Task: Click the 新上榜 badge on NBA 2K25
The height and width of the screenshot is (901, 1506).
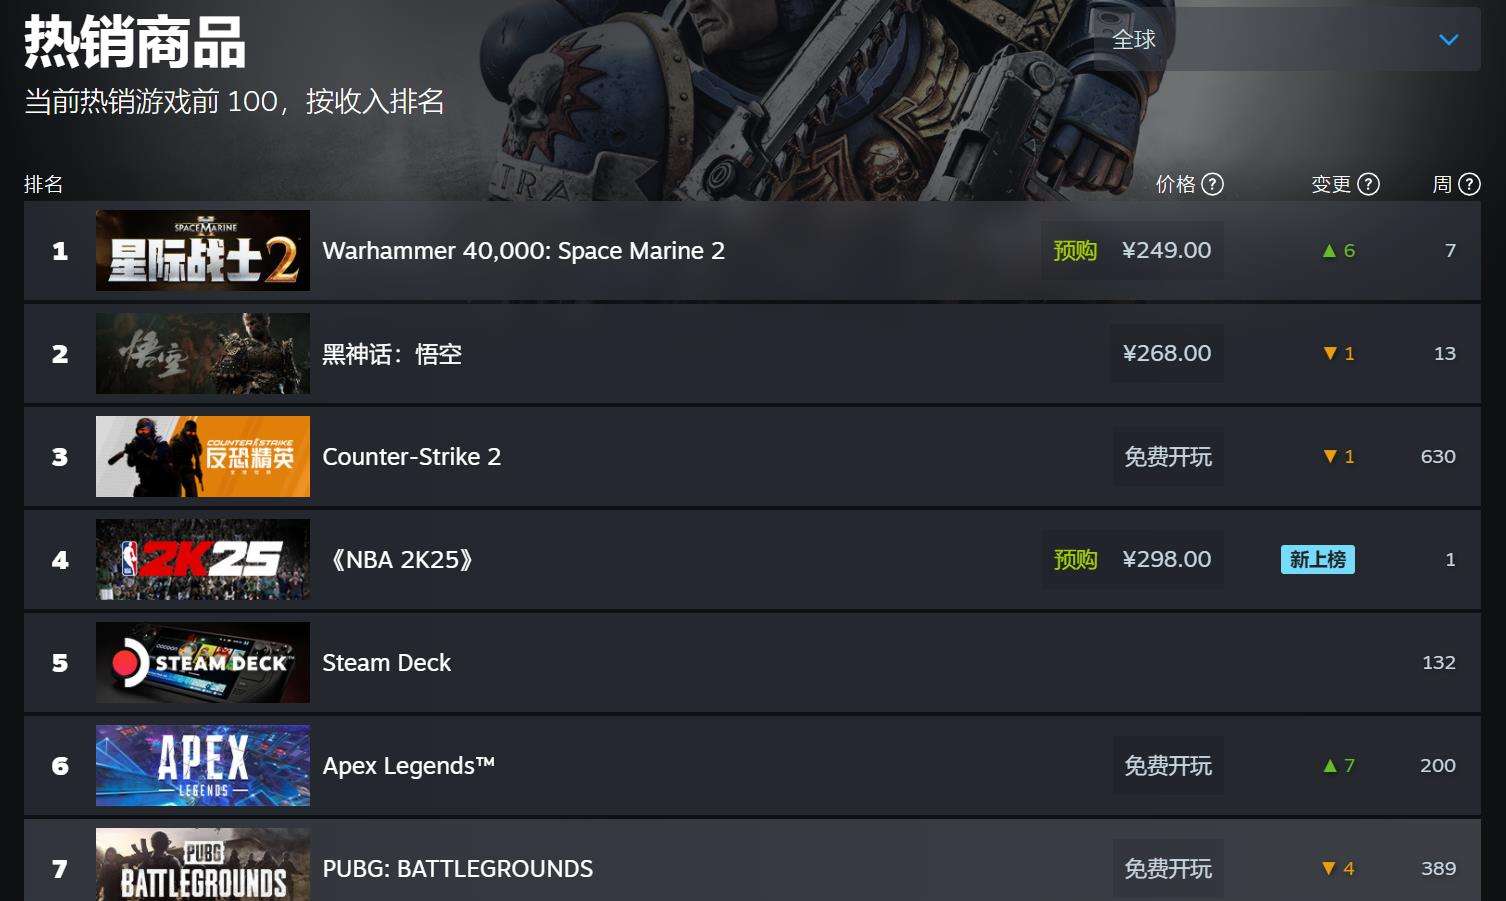Action: coord(1317,559)
